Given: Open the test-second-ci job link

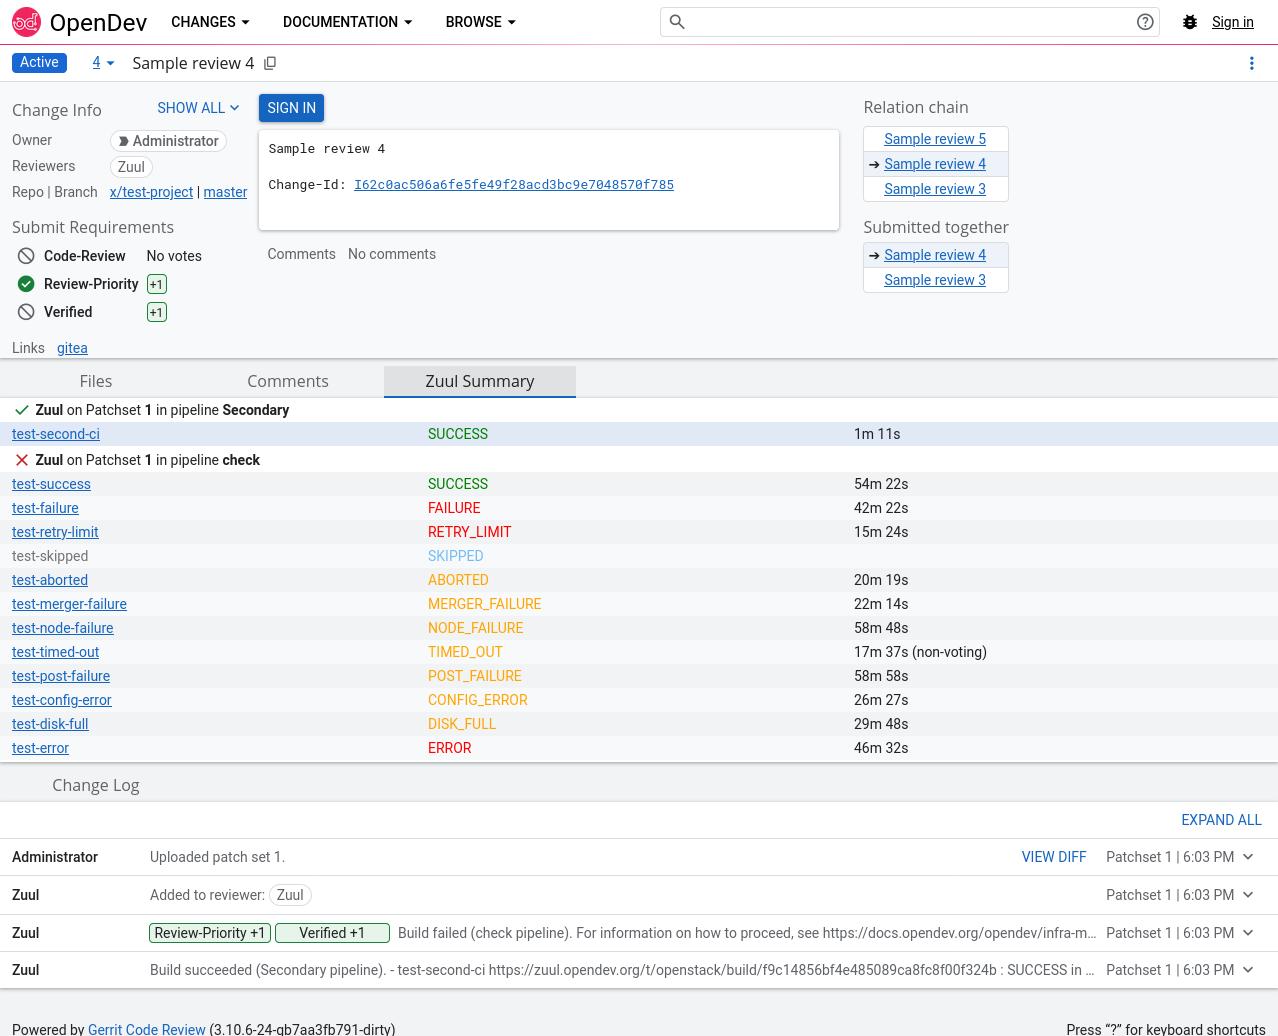Looking at the screenshot, I should point(56,434).
